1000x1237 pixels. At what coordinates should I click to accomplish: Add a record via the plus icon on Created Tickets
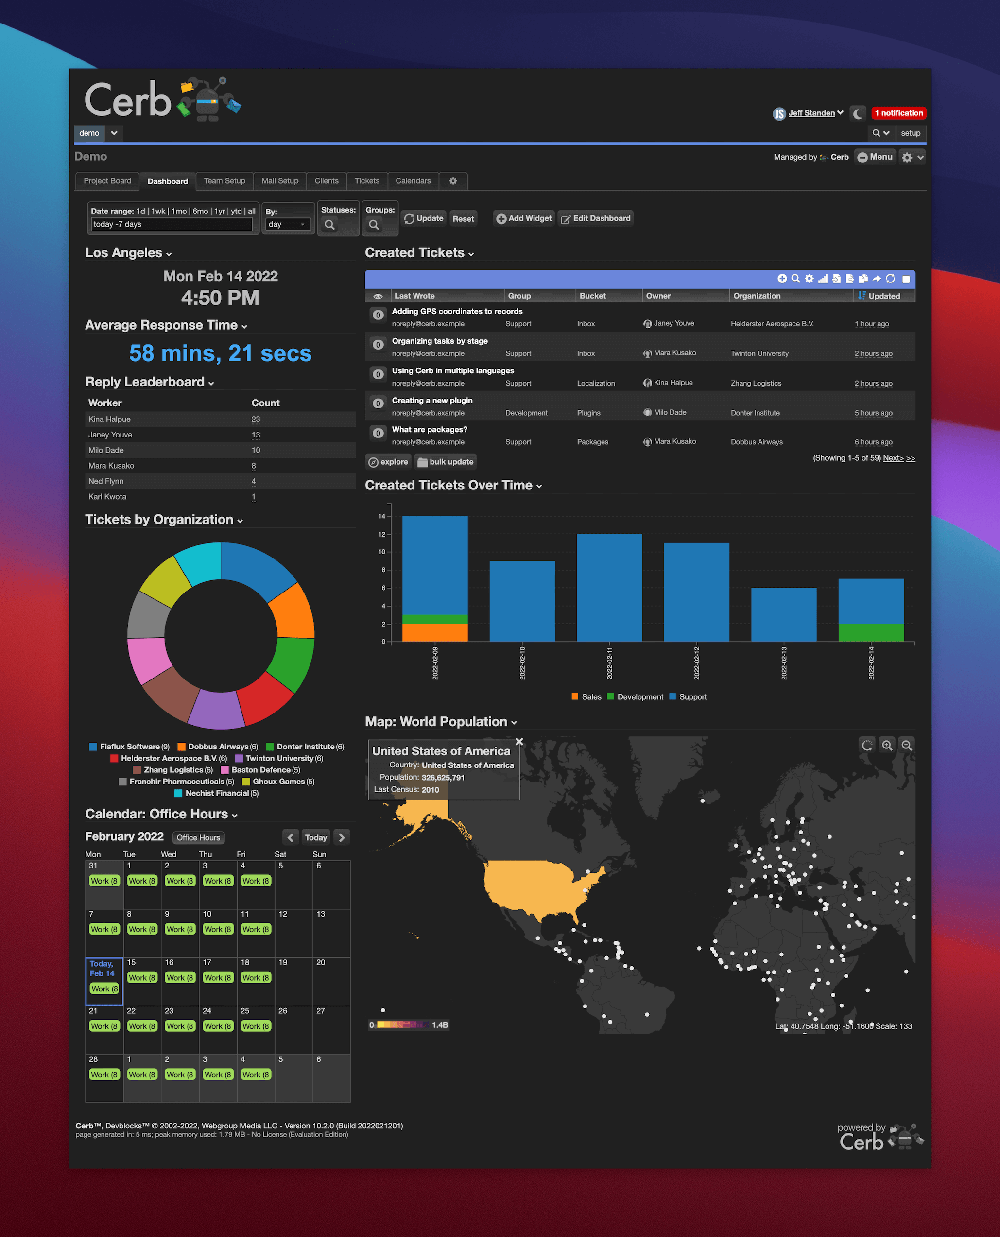pyautogui.click(x=782, y=279)
